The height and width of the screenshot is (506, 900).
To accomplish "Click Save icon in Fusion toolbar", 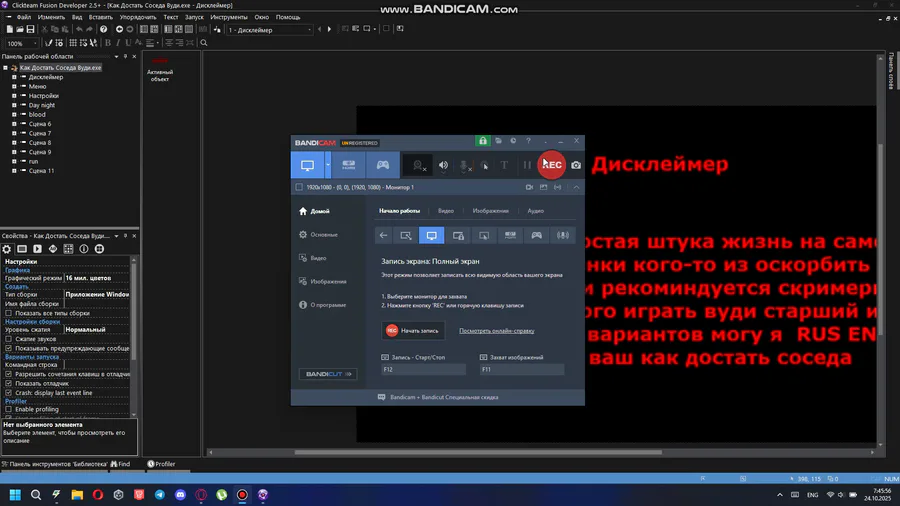I will click(30, 29).
